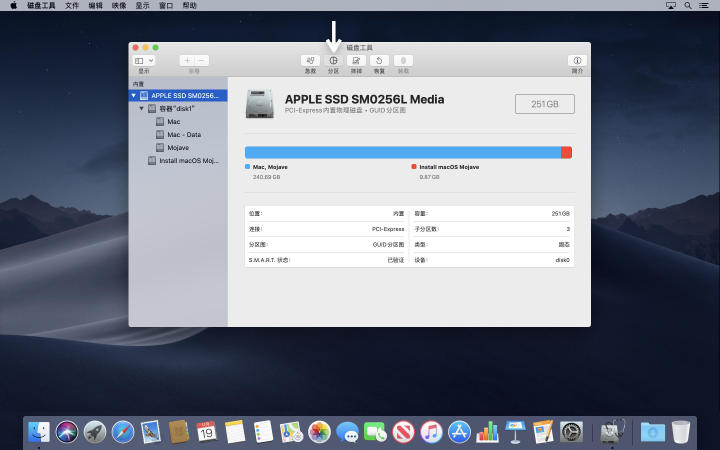Open the Apple menu
The width and height of the screenshot is (720, 450).
pos(13,6)
